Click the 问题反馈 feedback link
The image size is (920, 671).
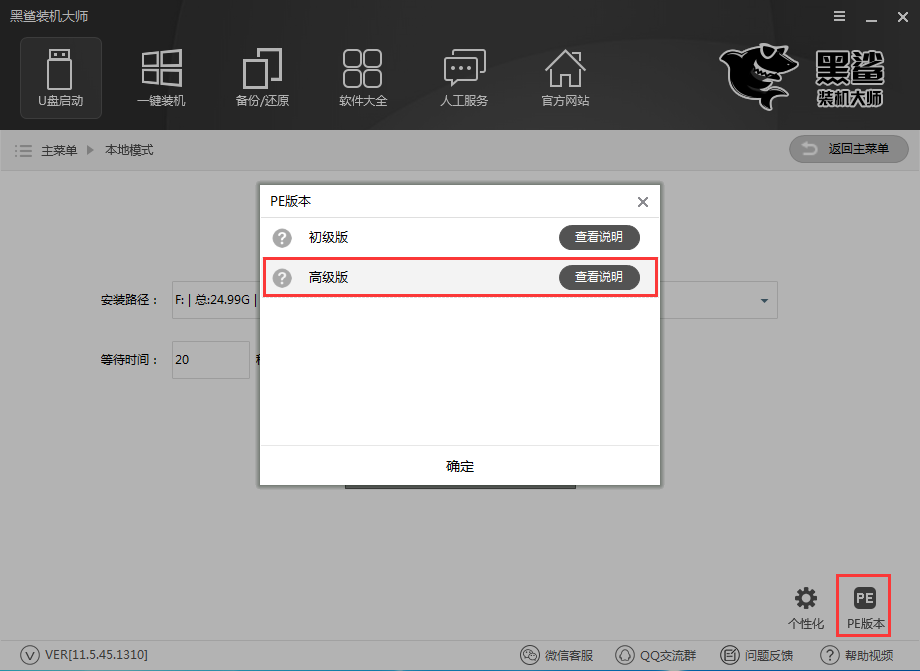tap(757, 655)
